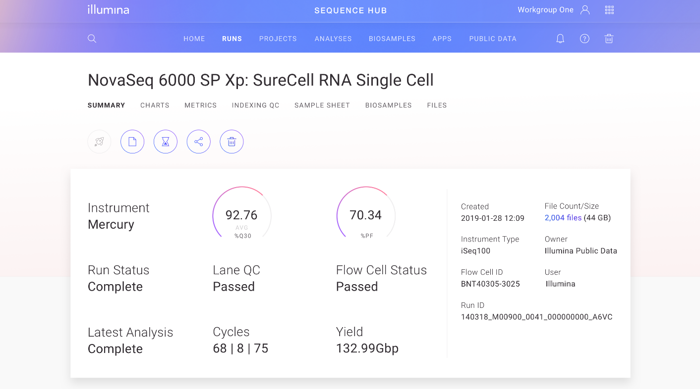The width and height of the screenshot is (700, 389).
Task: Click the Illumina logo
Action: (108, 10)
